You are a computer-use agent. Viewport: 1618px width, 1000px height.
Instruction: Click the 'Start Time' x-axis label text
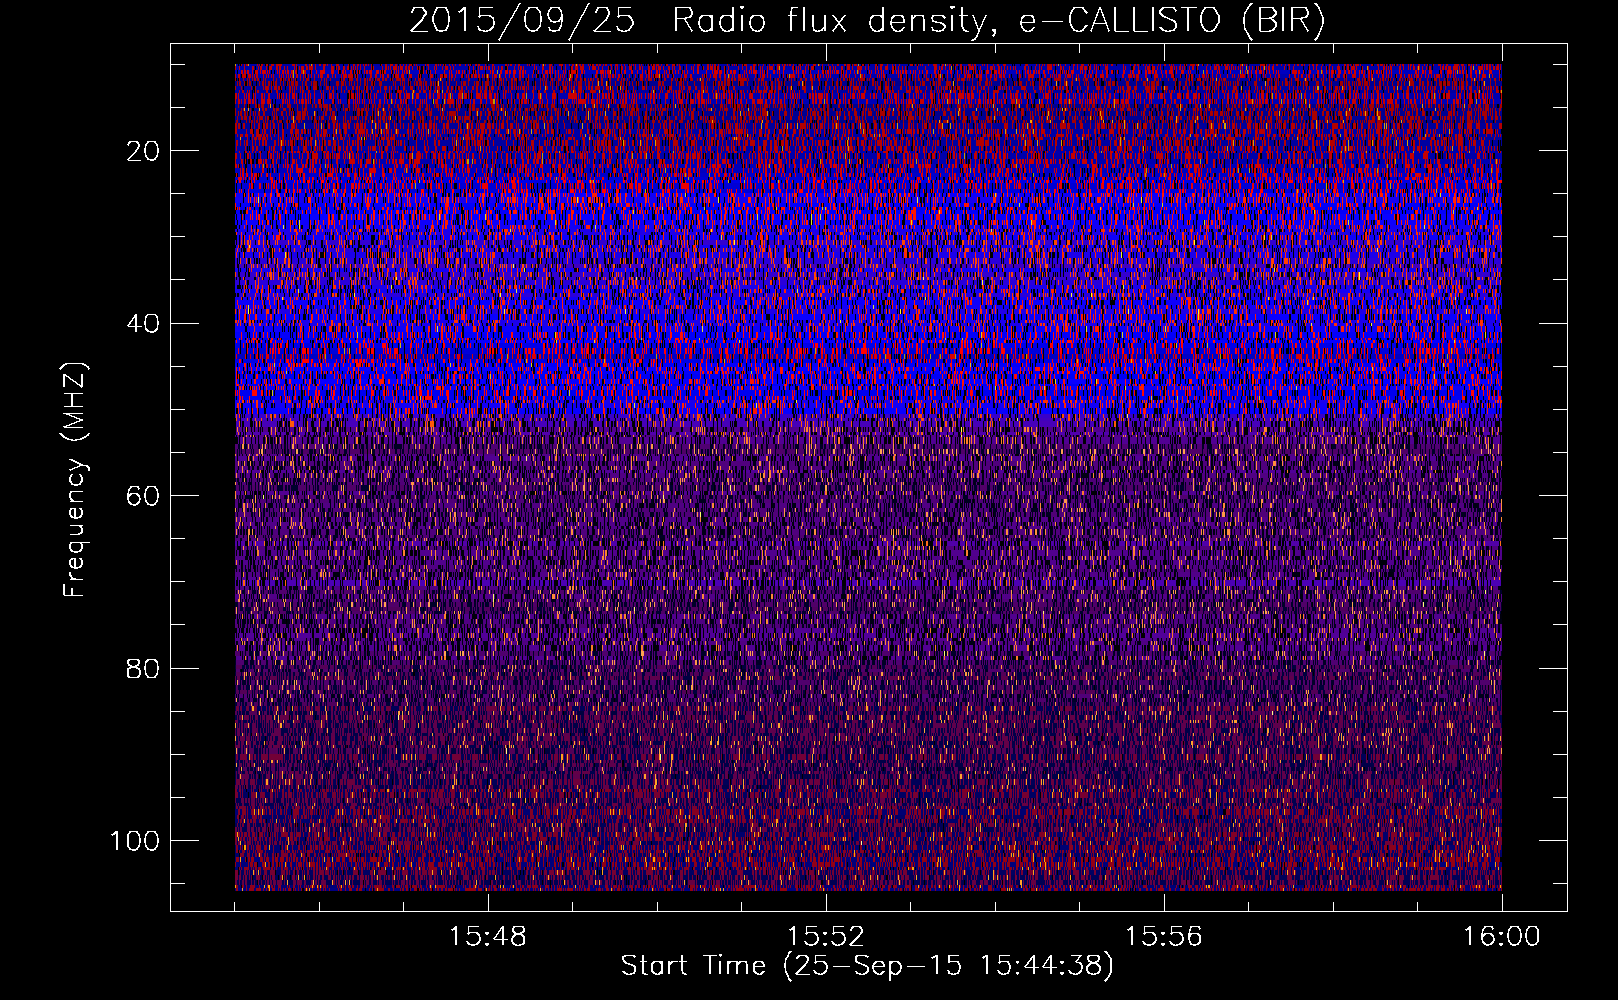[x=694, y=966]
